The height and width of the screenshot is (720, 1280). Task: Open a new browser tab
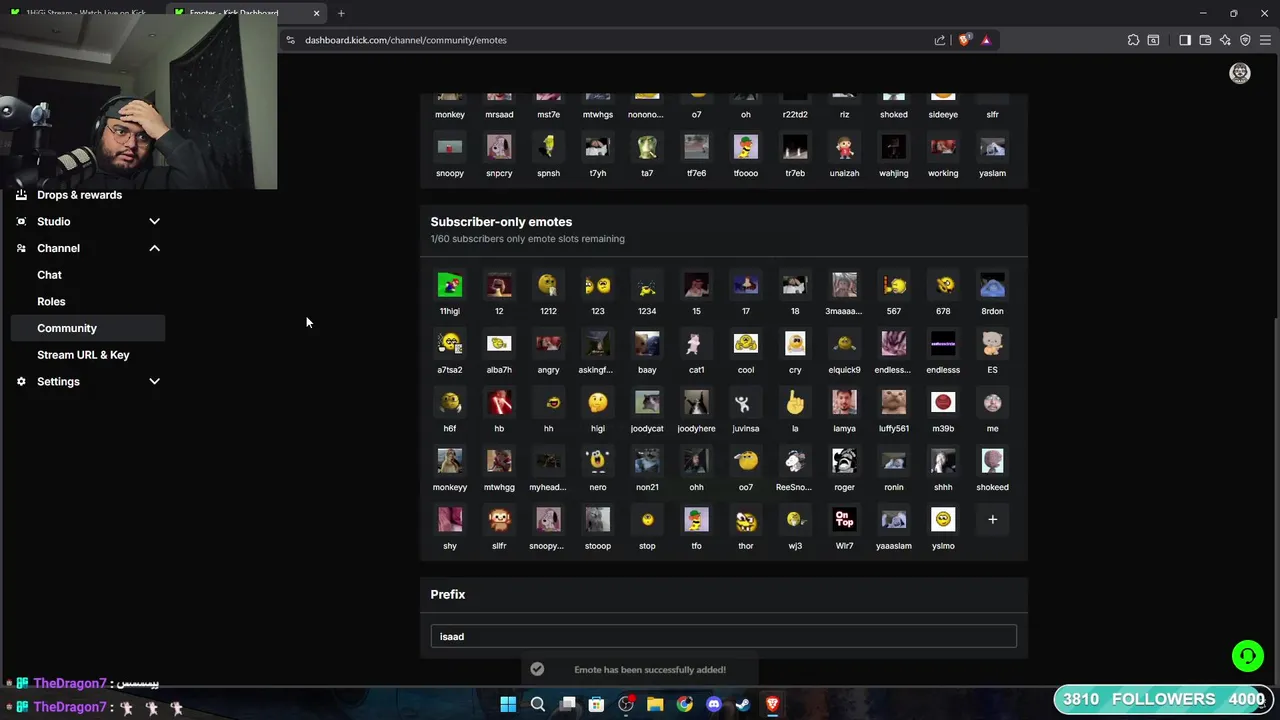click(x=341, y=13)
